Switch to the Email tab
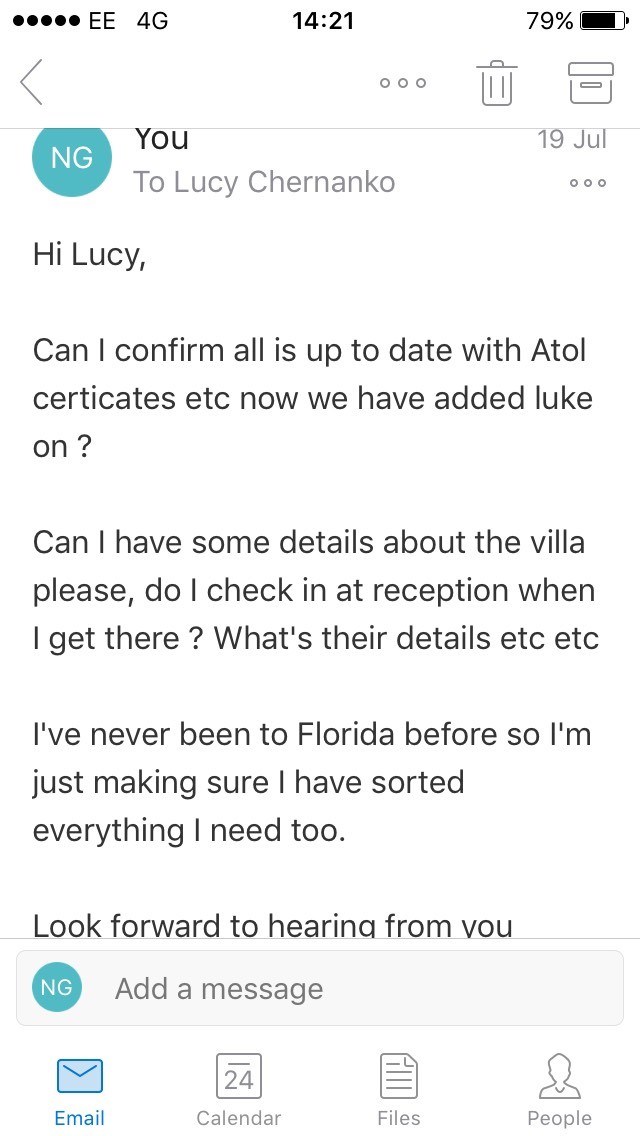The height and width of the screenshot is (1136, 640). pos(79,1090)
